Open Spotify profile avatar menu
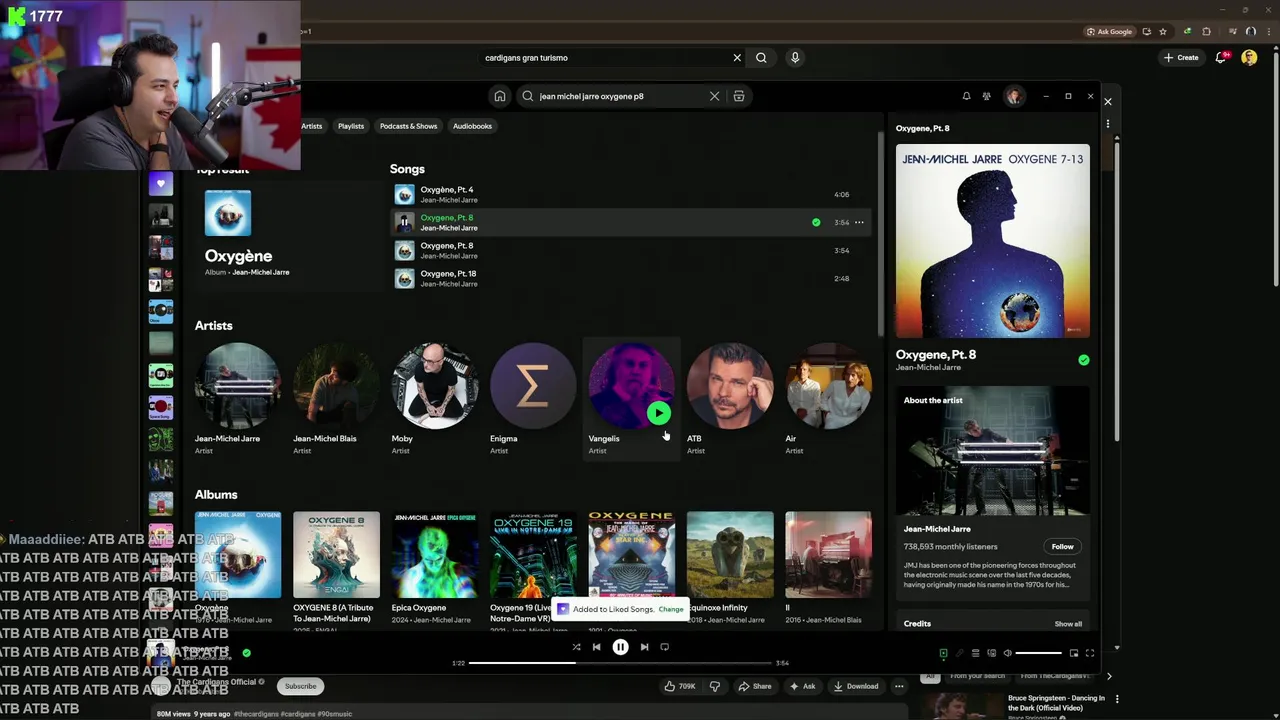The height and width of the screenshot is (720, 1280). [1014, 96]
